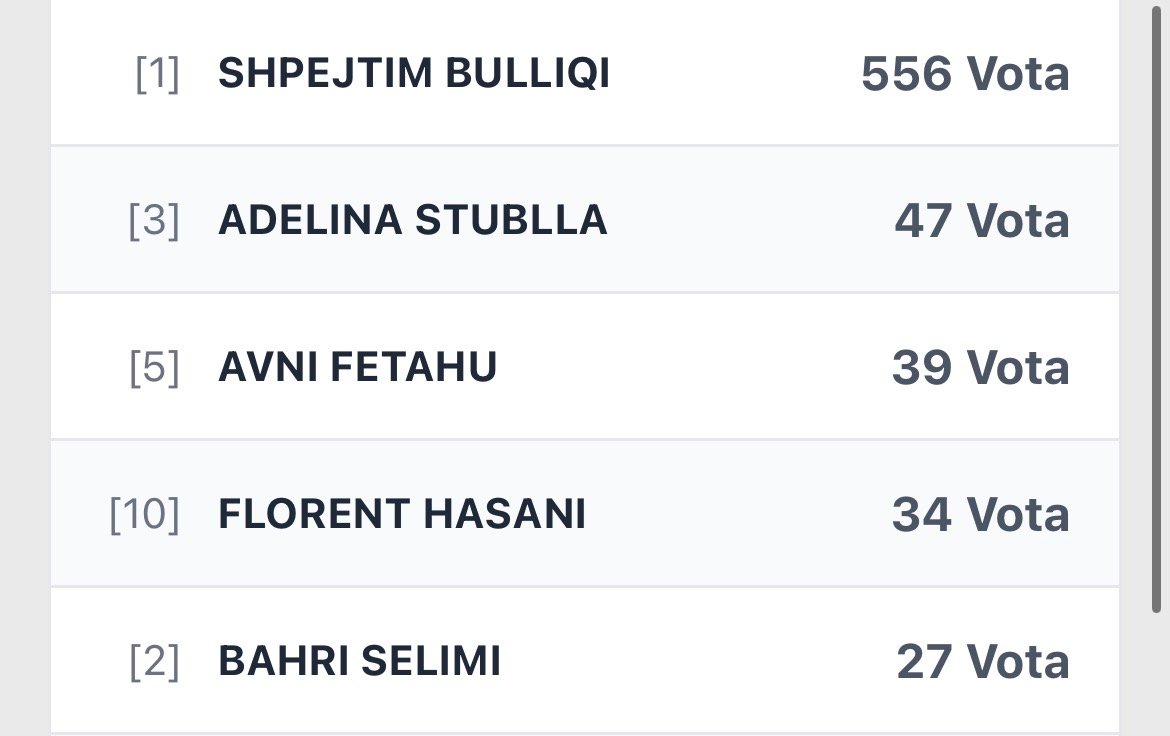Click the [10] ballot number
Screen dimensions: 1170x736
pyautogui.click(x=144, y=516)
